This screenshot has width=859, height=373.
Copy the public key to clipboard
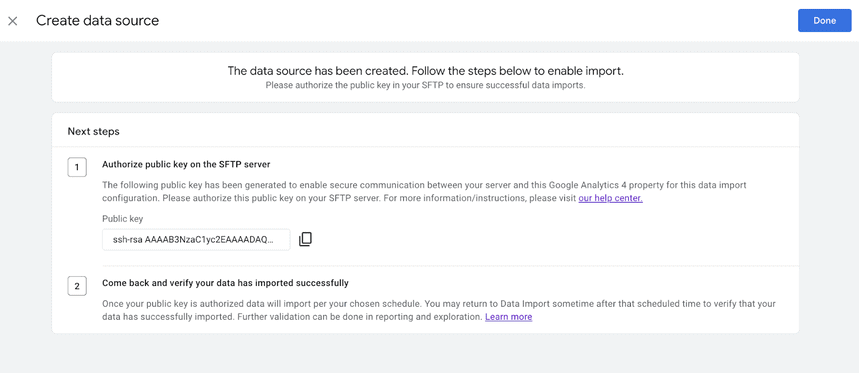305,239
